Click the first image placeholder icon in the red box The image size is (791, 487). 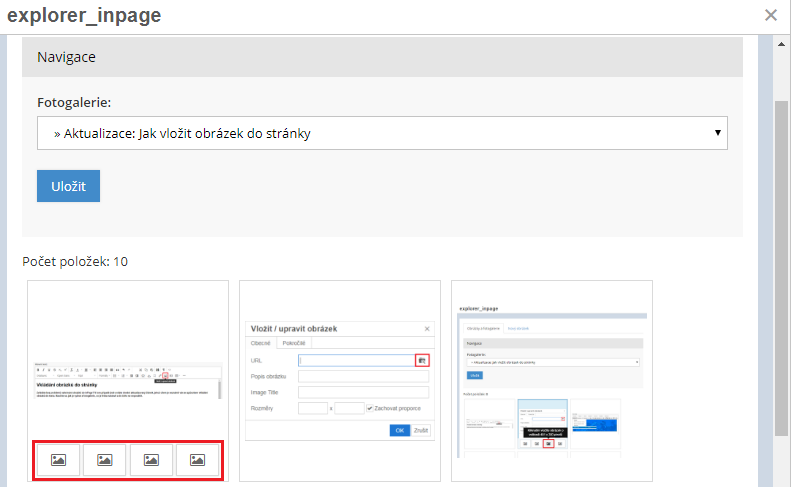(x=59, y=460)
